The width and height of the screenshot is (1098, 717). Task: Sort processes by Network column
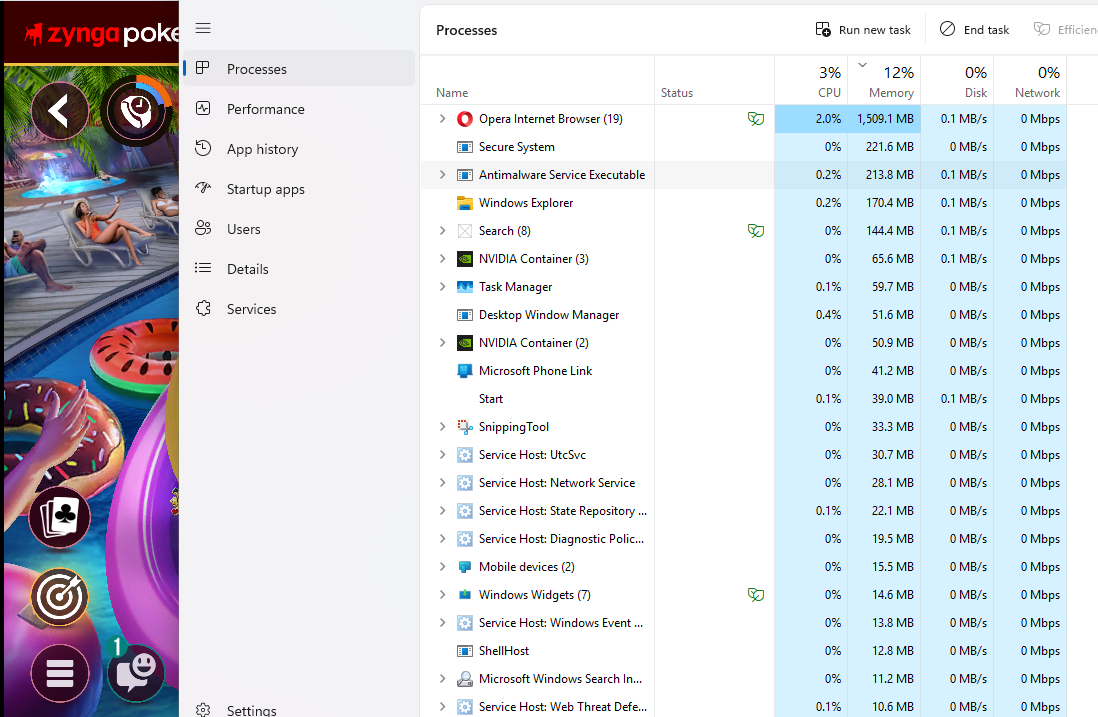[x=1030, y=81]
